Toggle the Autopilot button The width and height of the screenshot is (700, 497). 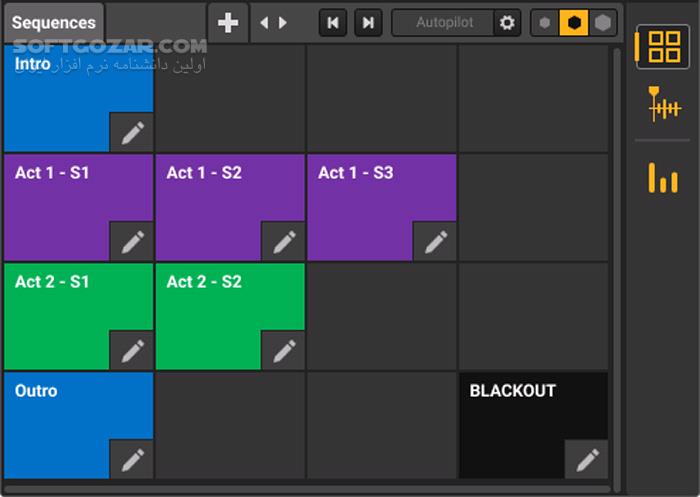[443, 22]
